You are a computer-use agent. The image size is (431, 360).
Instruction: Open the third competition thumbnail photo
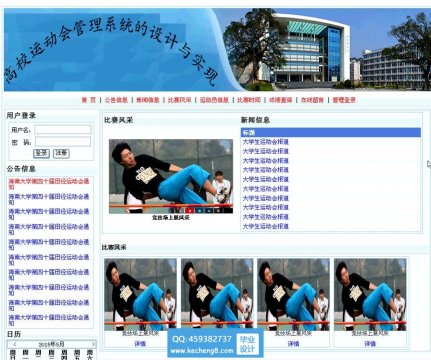(293, 294)
